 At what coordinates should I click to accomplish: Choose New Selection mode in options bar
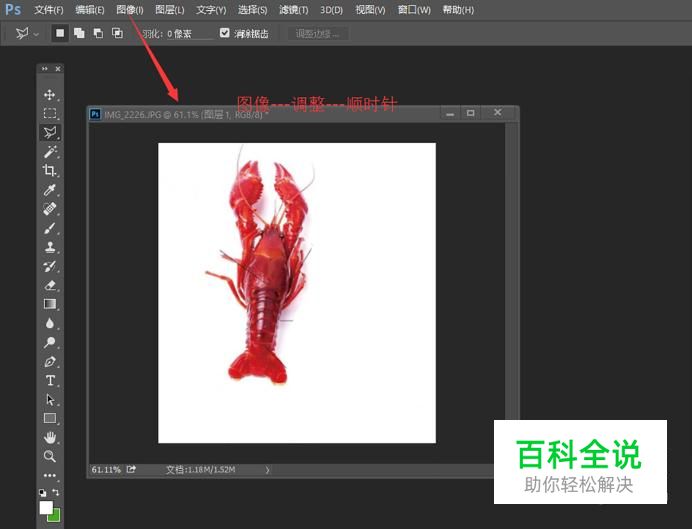[60, 33]
